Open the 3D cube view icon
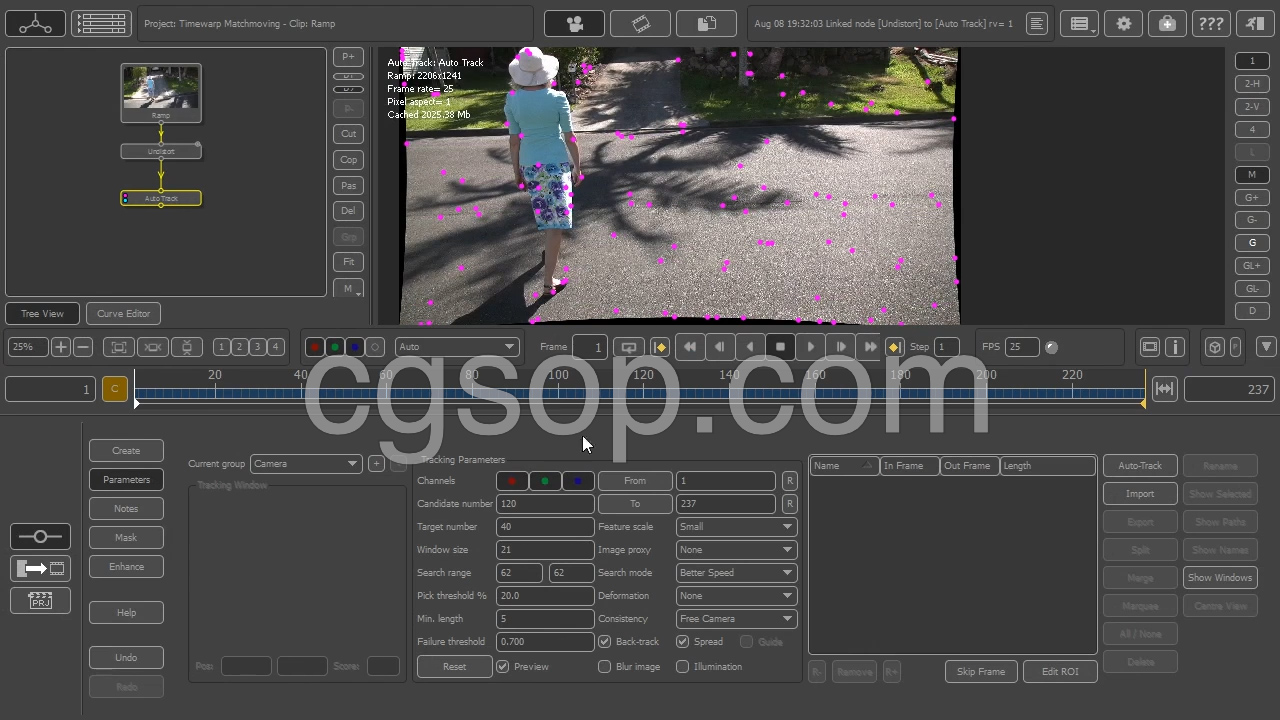The image size is (1280, 720). (x=1214, y=347)
